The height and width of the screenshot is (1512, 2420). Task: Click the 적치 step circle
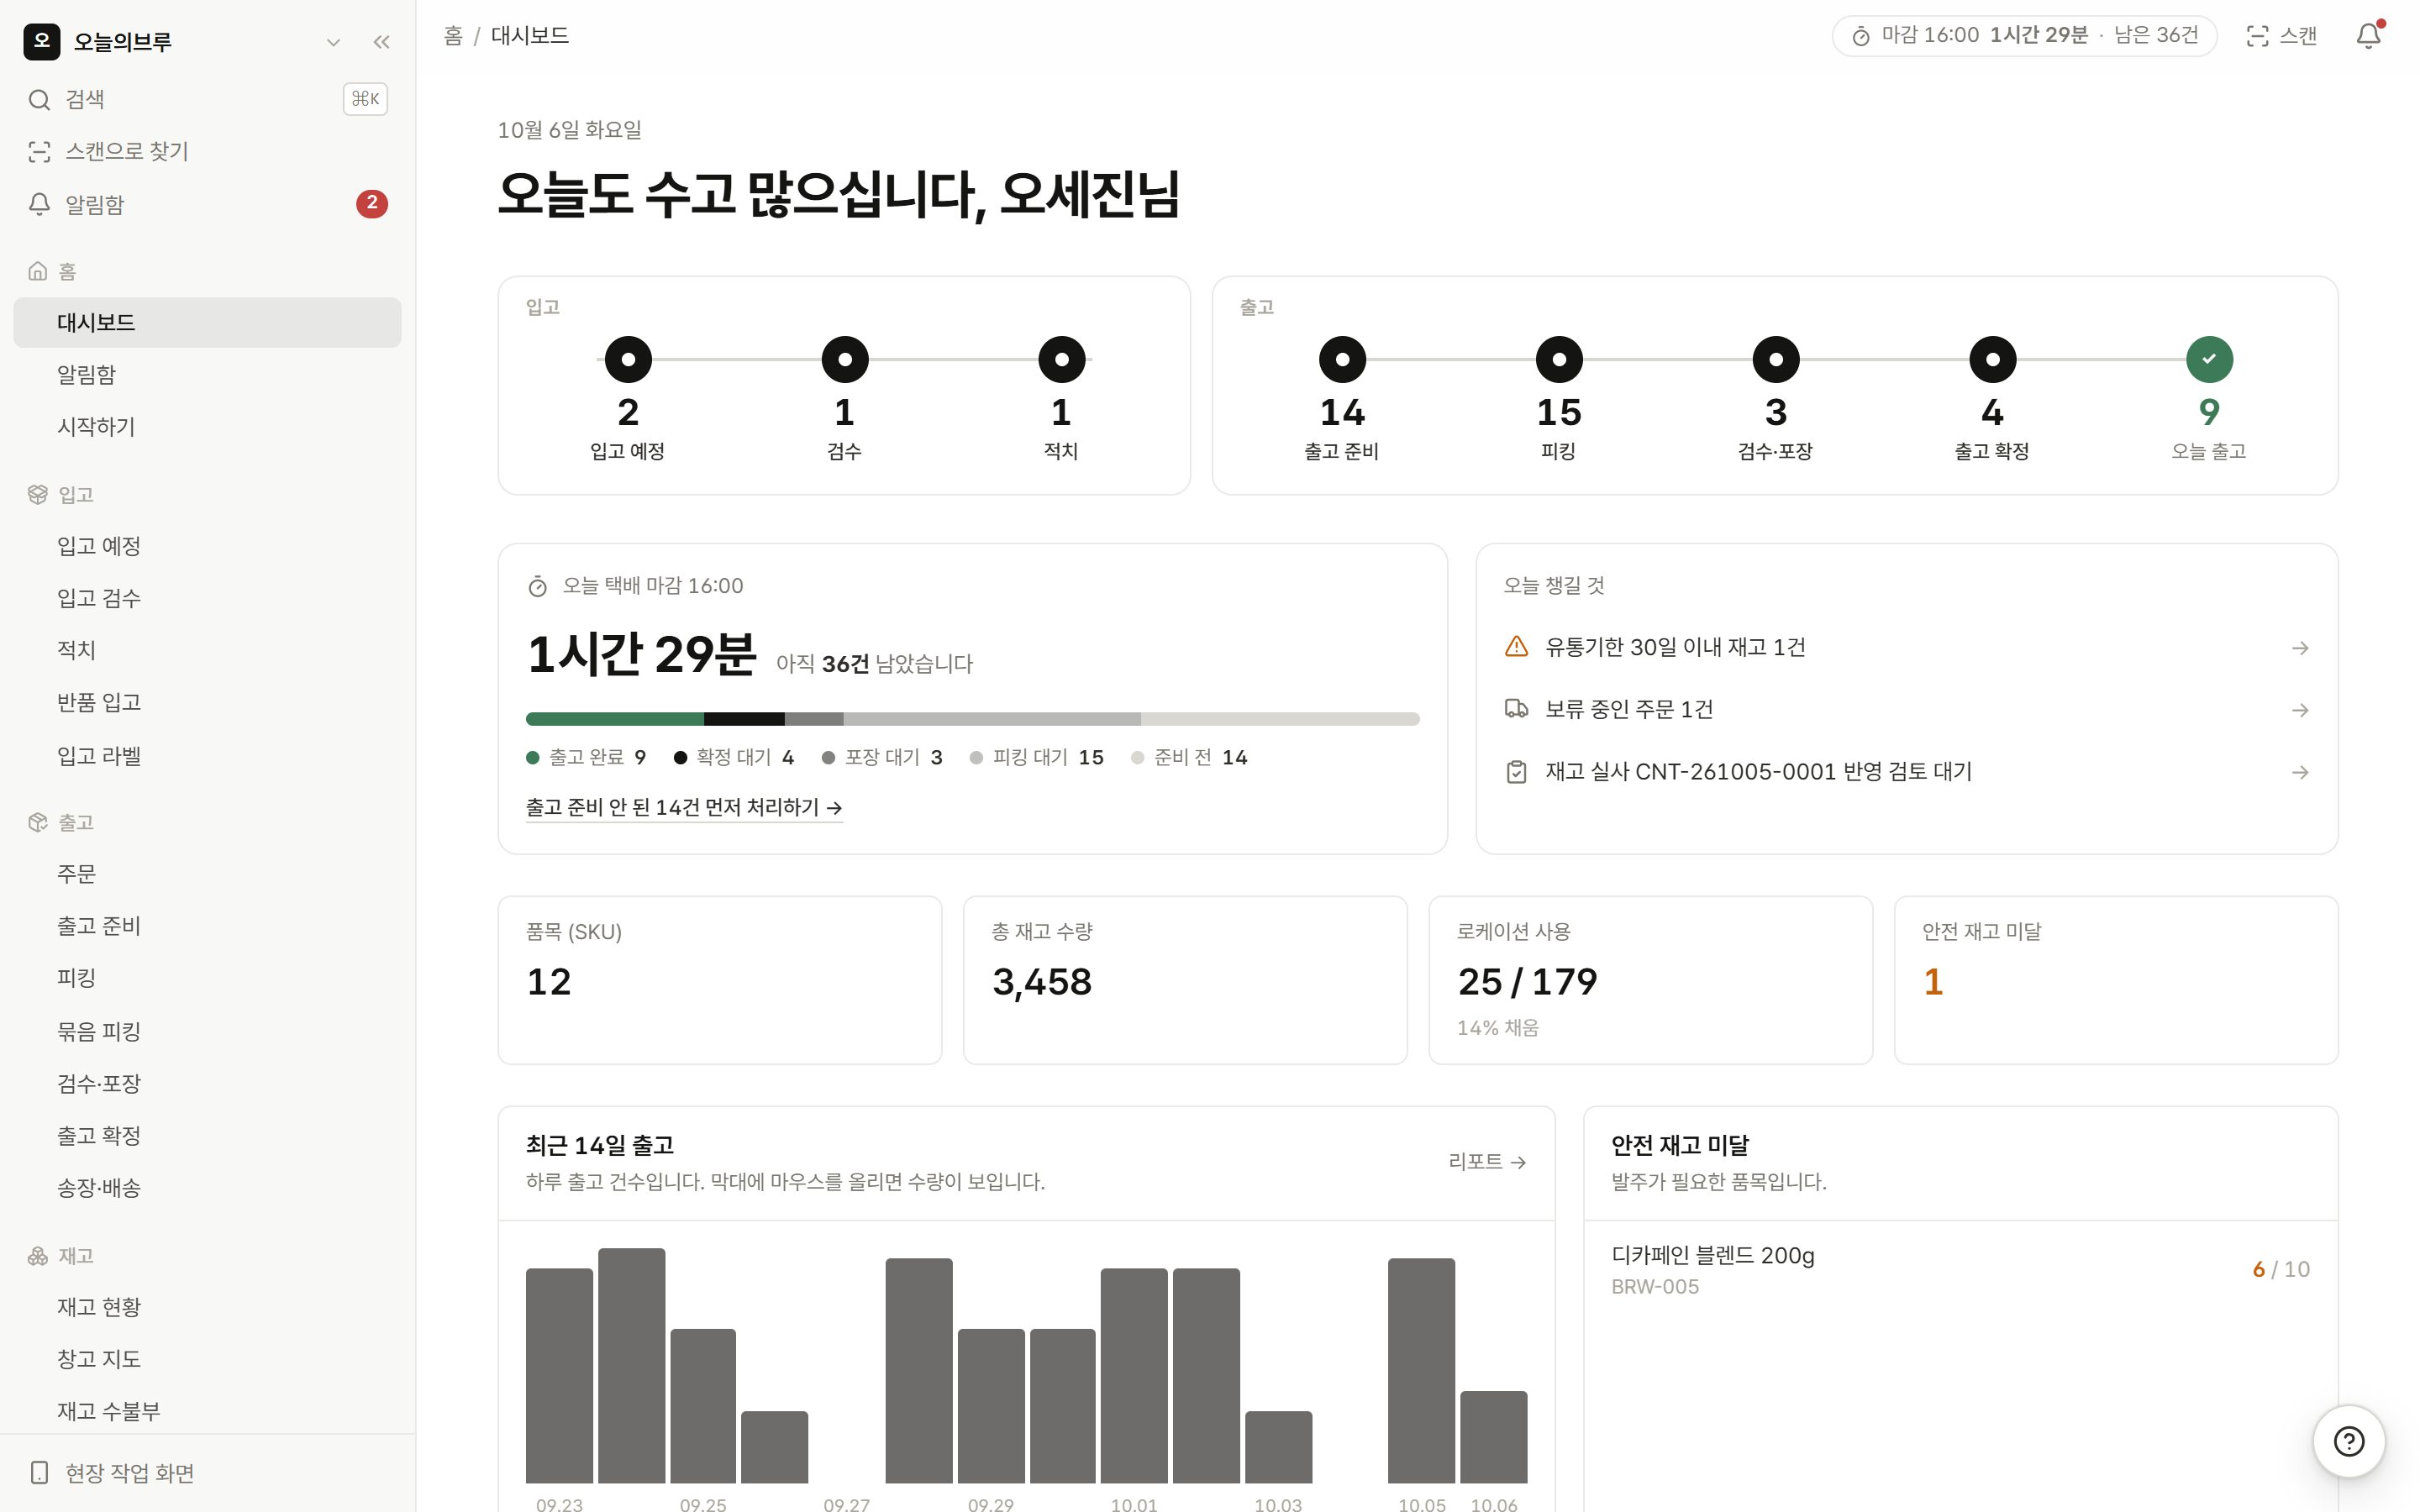1062,359
